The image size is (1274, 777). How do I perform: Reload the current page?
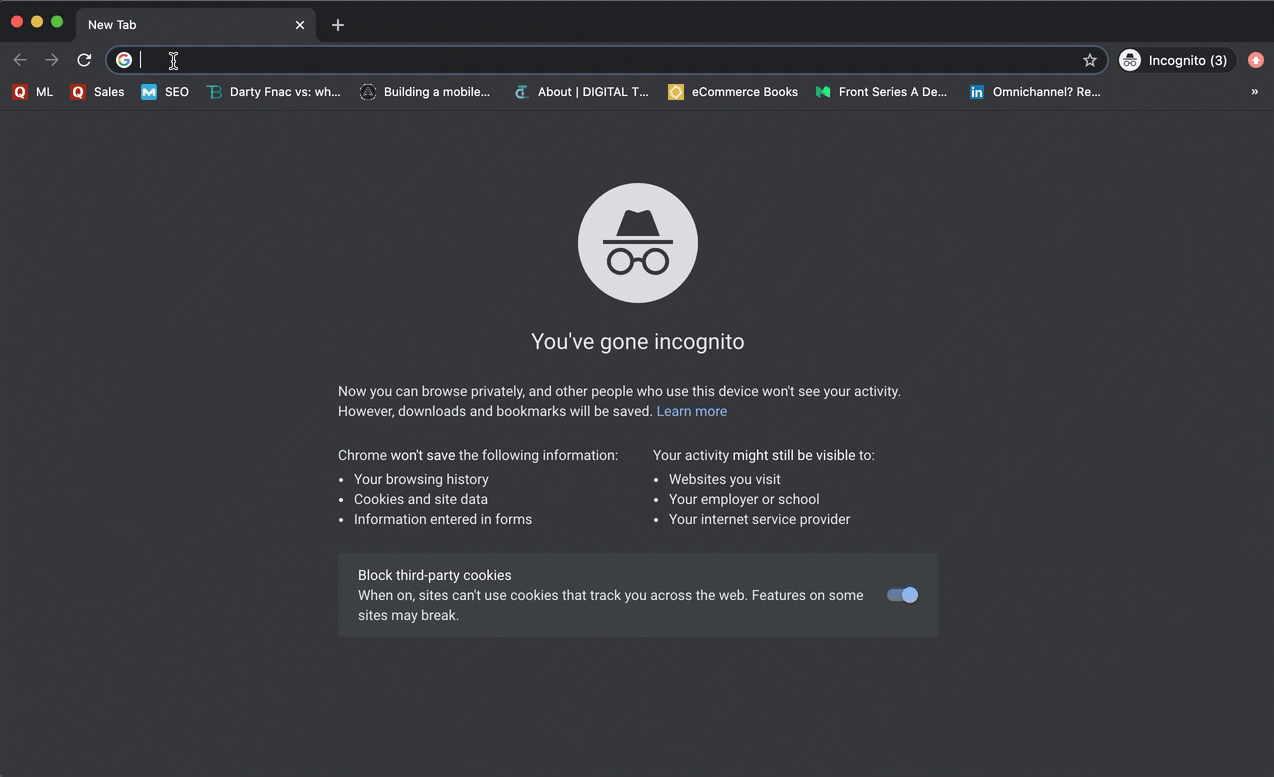click(84, 60)
